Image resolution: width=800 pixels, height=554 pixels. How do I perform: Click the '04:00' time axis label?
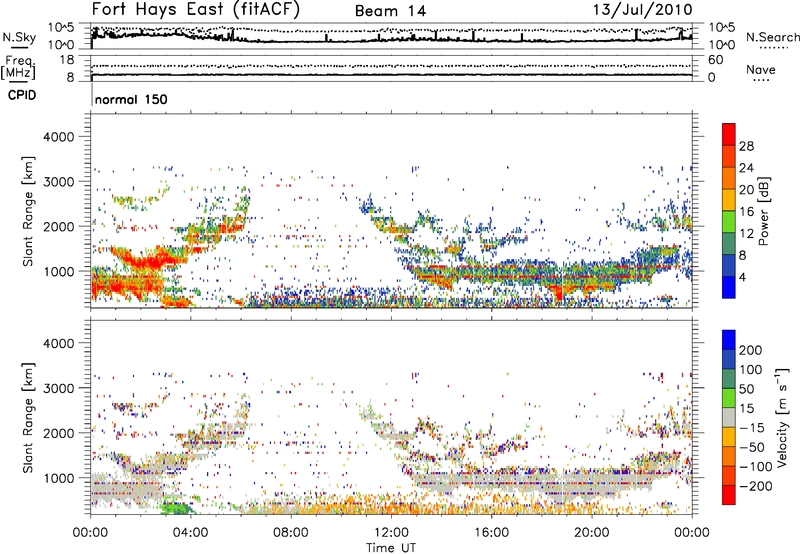[x=190, y=533]
